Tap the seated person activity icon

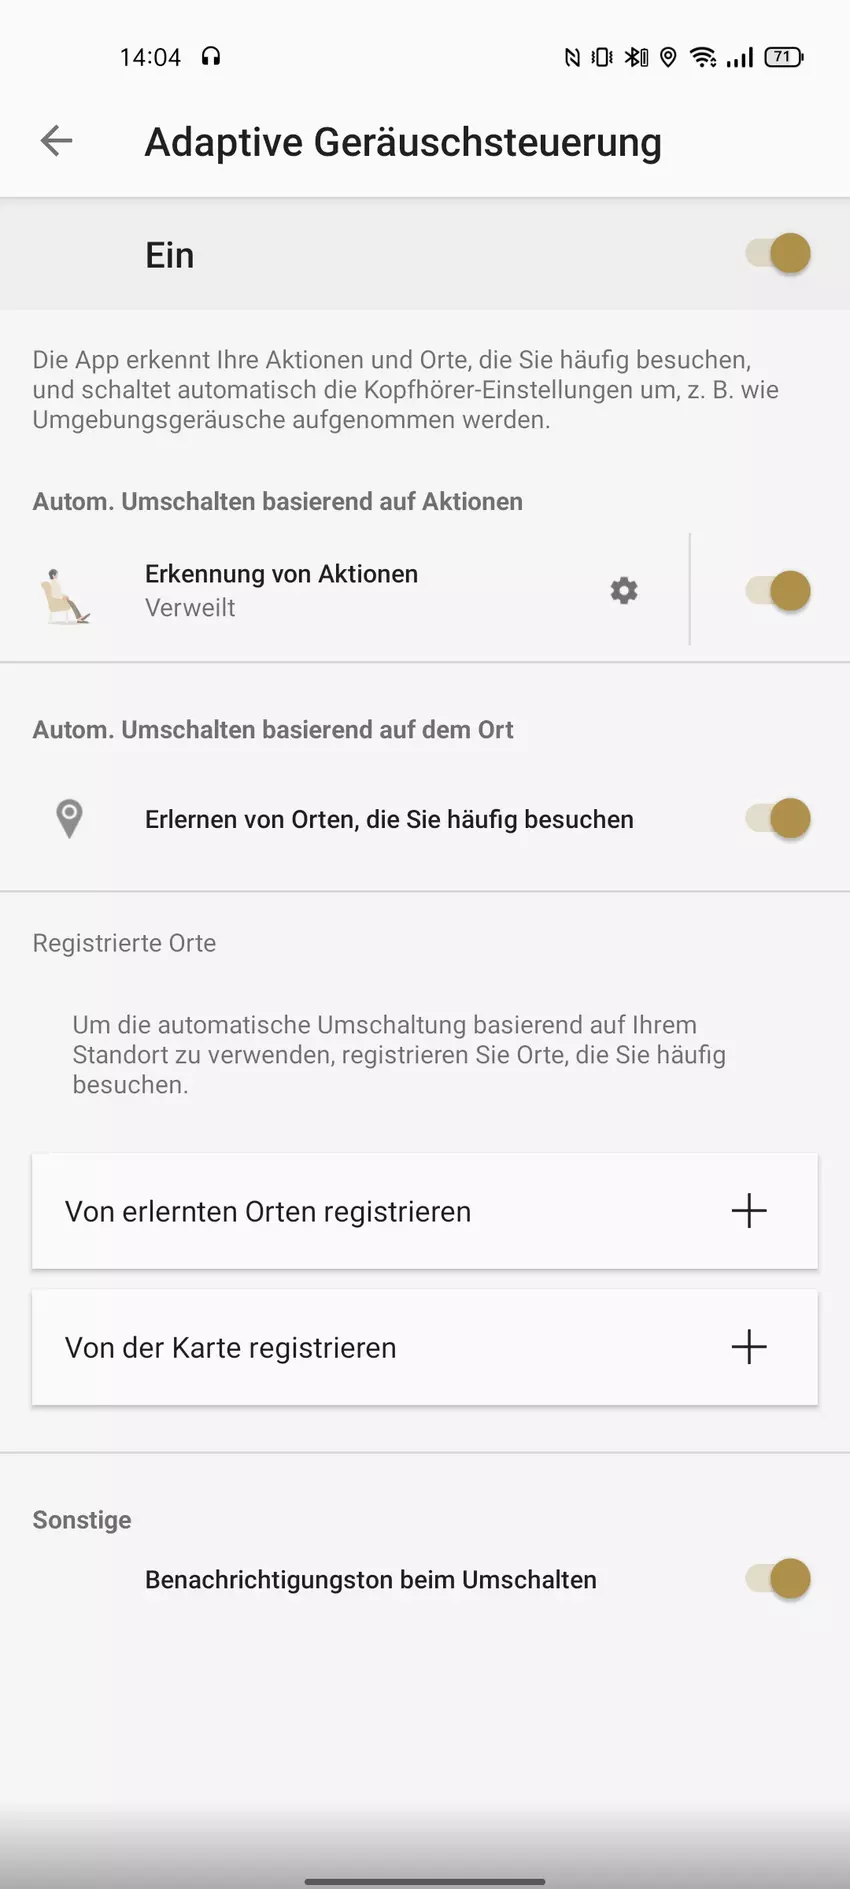coord(66,595)
